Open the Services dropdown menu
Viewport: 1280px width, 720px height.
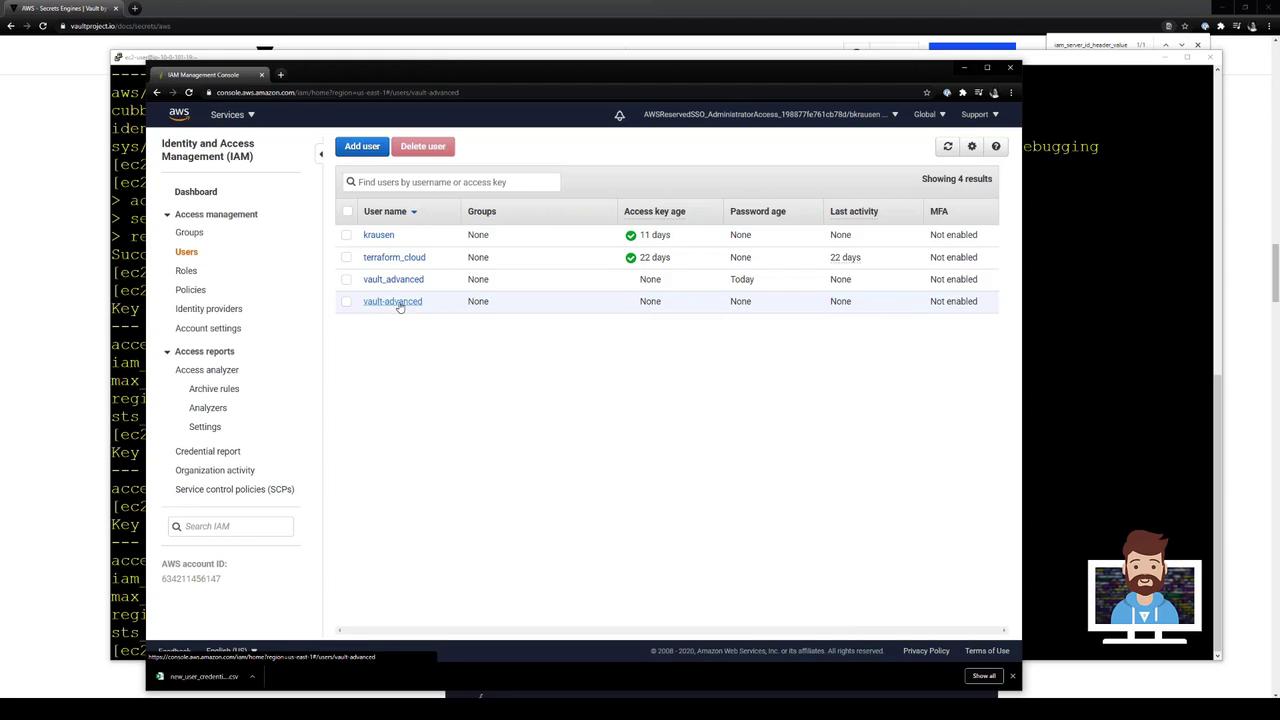click(x=232, y=115)
